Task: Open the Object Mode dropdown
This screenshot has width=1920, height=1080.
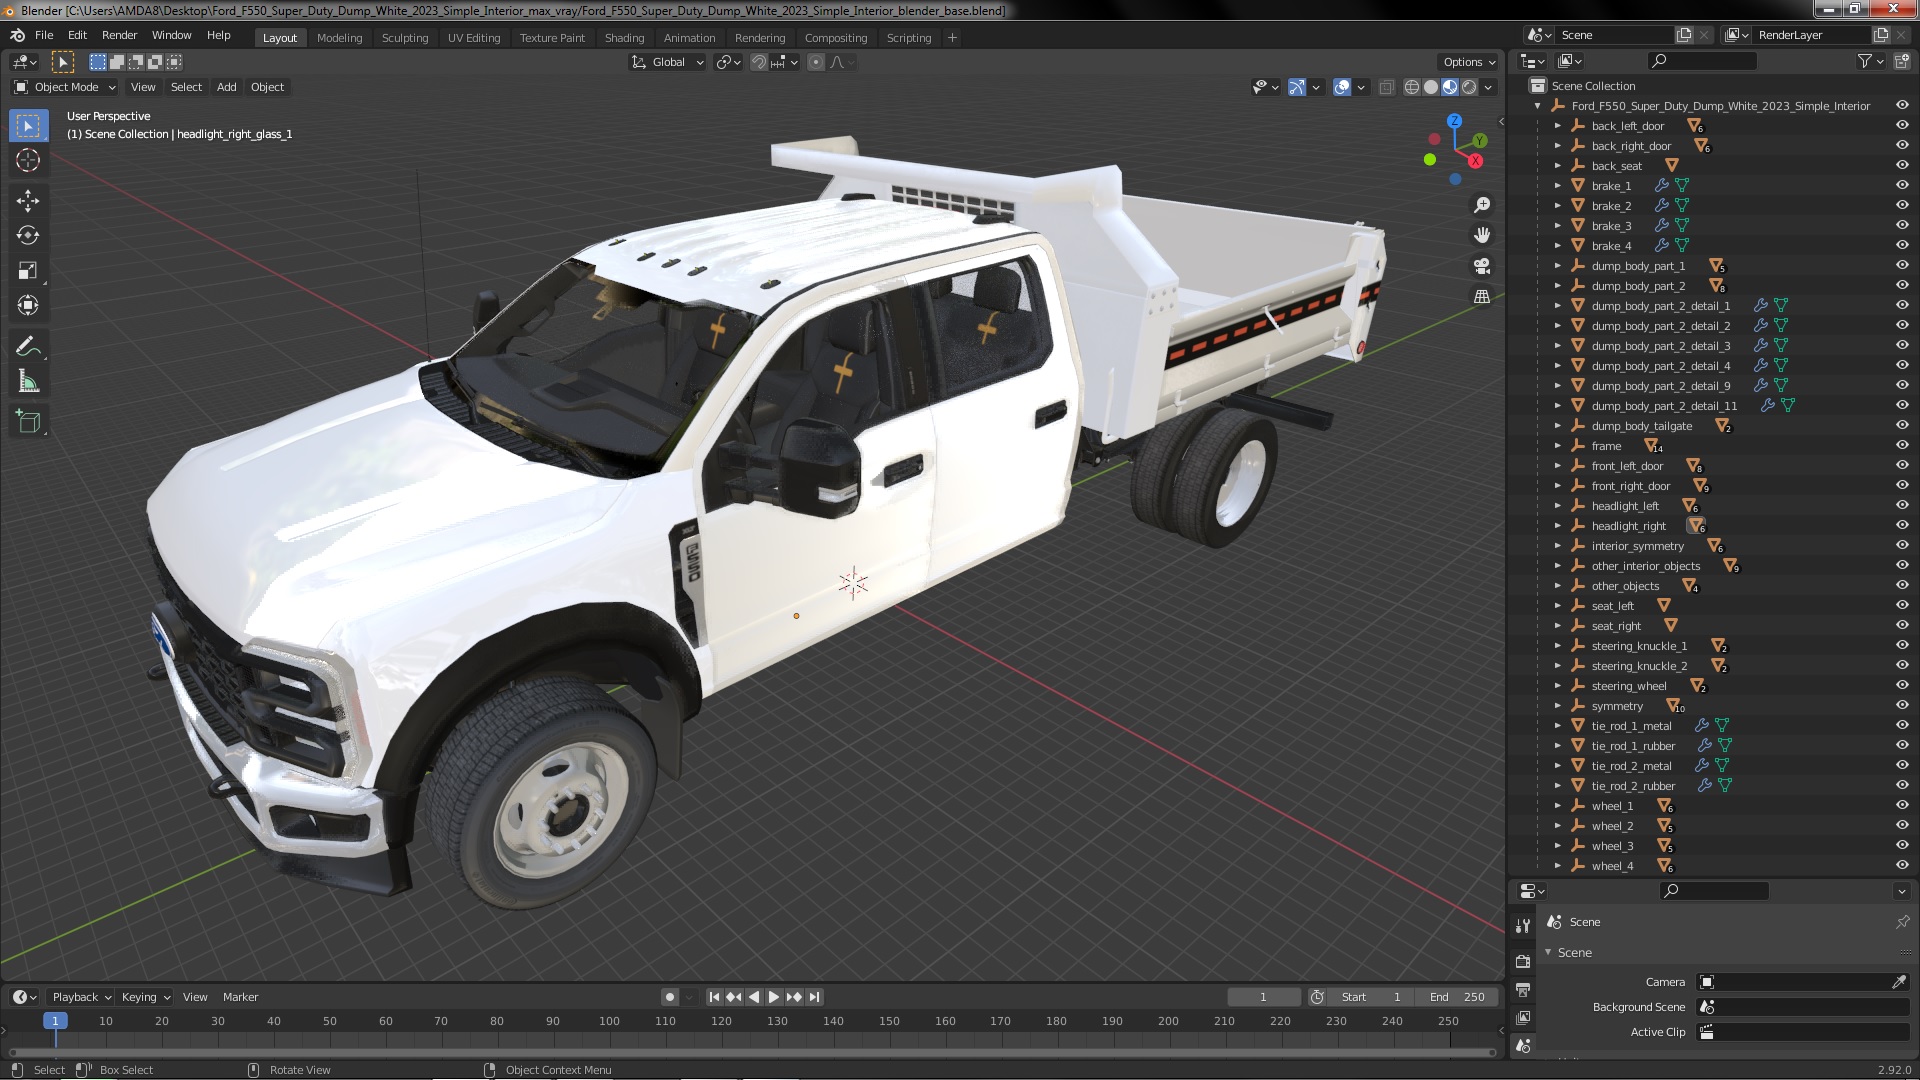Action: click(65, 87)
